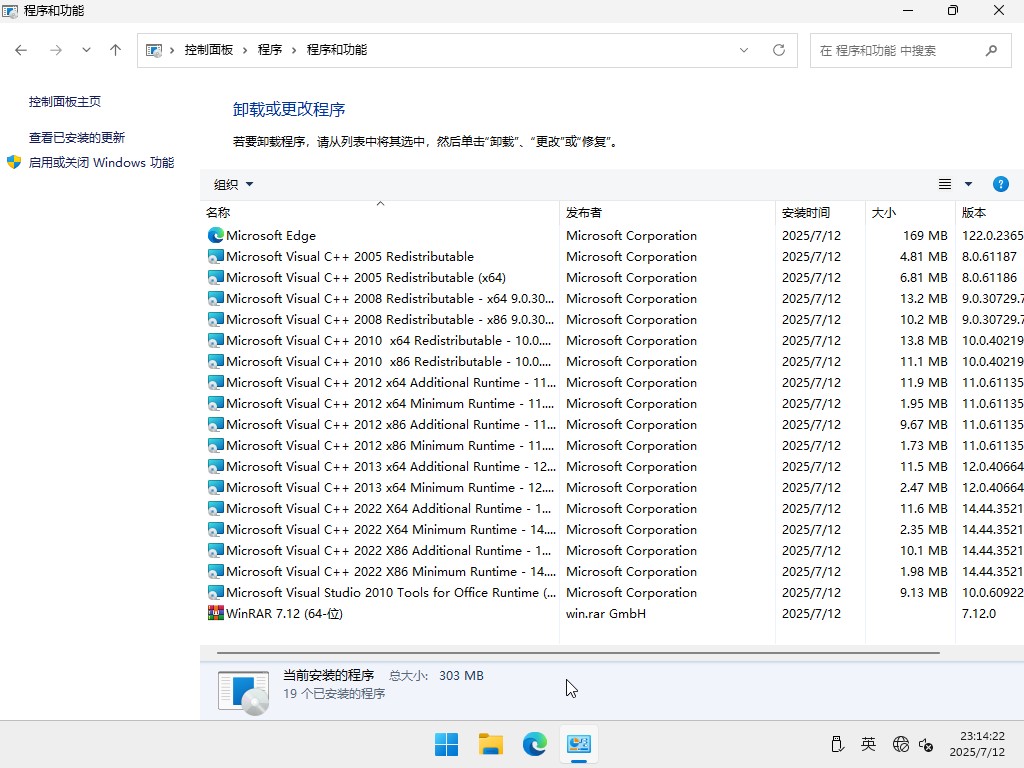Navigate to 程序 in the breadcrumb bar
Screen dimensions: 1024x768
pos(270,49)
